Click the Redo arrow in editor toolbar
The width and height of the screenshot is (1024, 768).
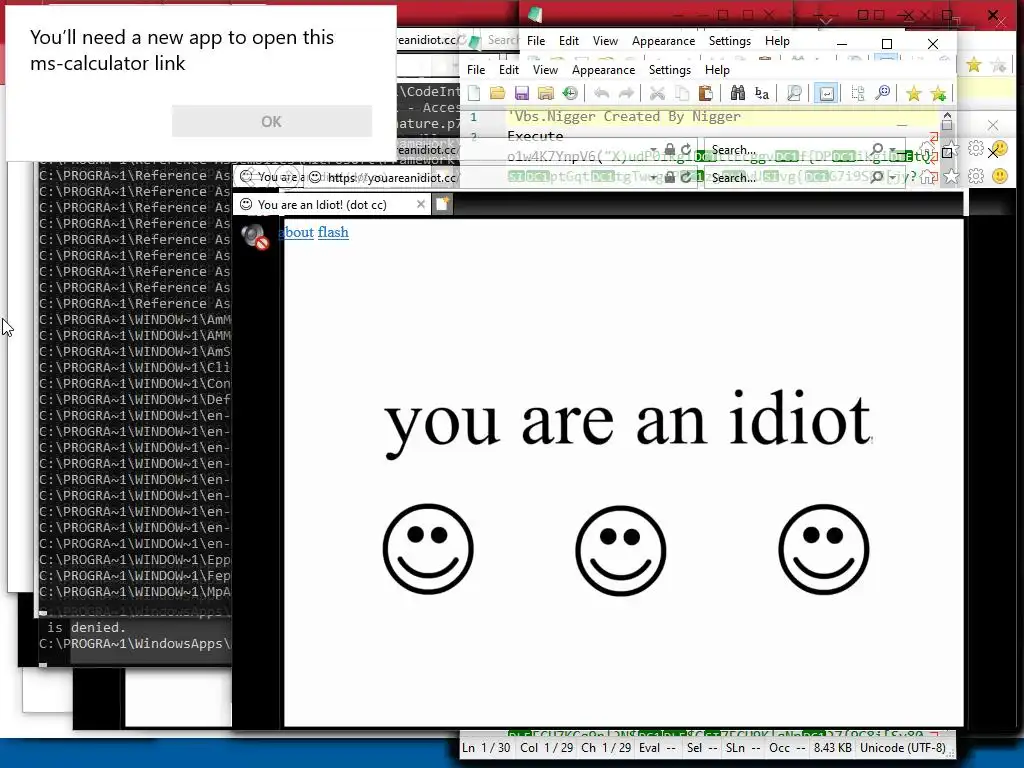[626, 93]
